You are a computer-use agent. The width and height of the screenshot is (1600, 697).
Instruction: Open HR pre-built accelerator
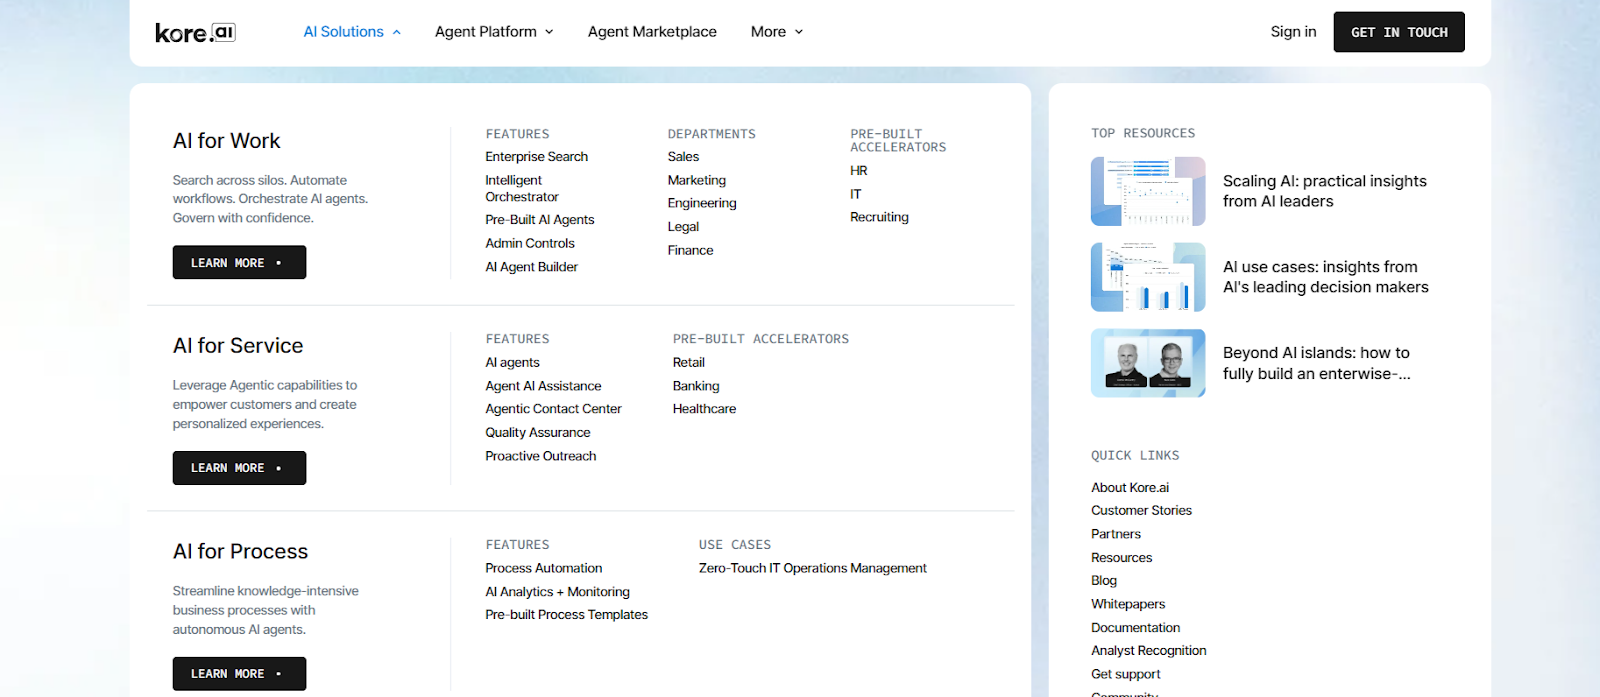[859, 171]
